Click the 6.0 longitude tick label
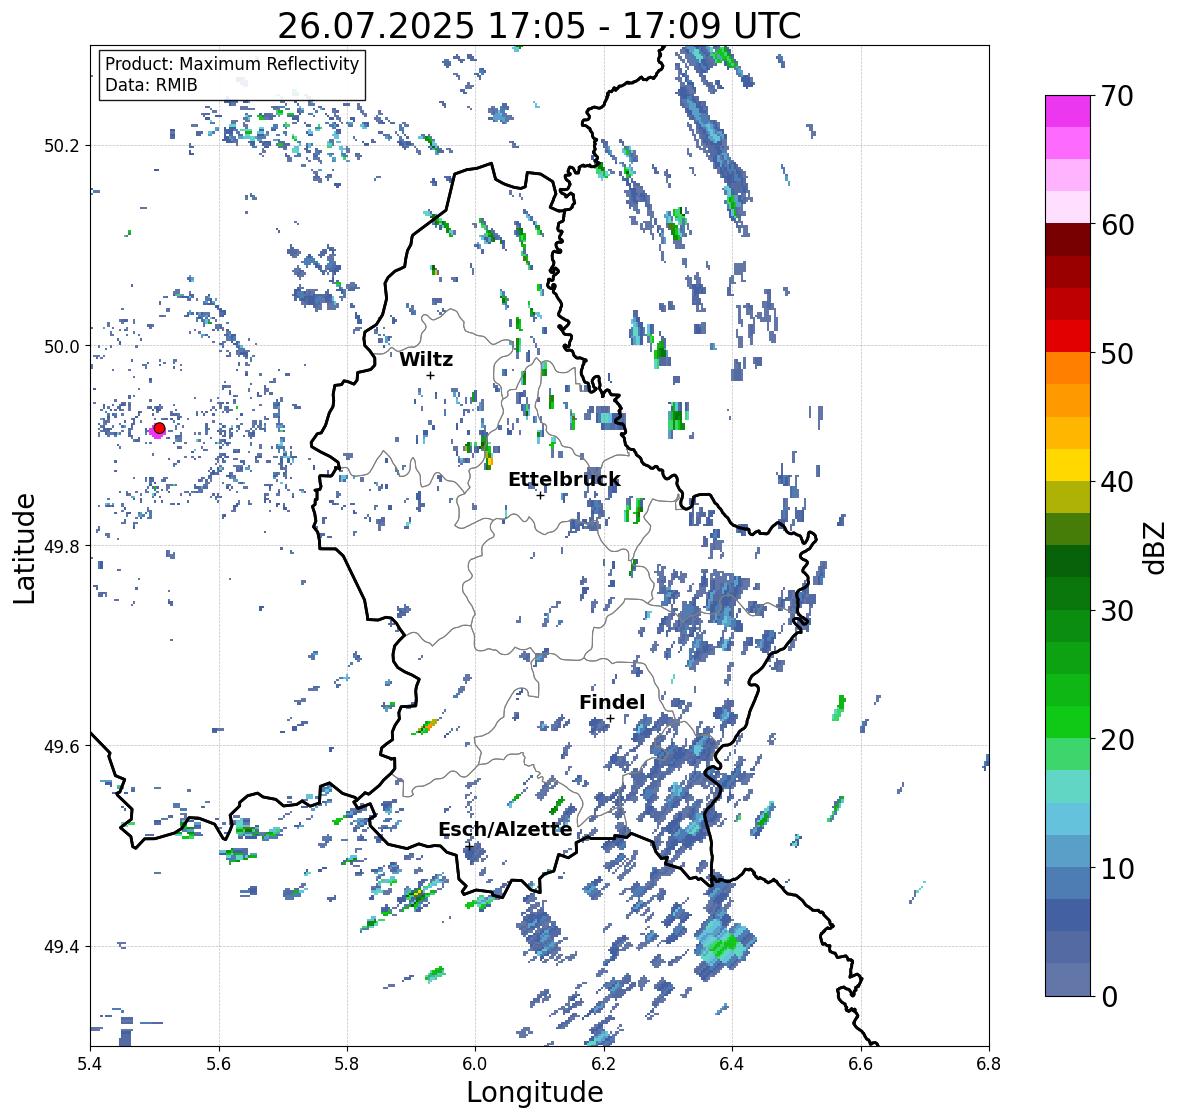Screen dimensions: 1179x1117 point(475,1064)
